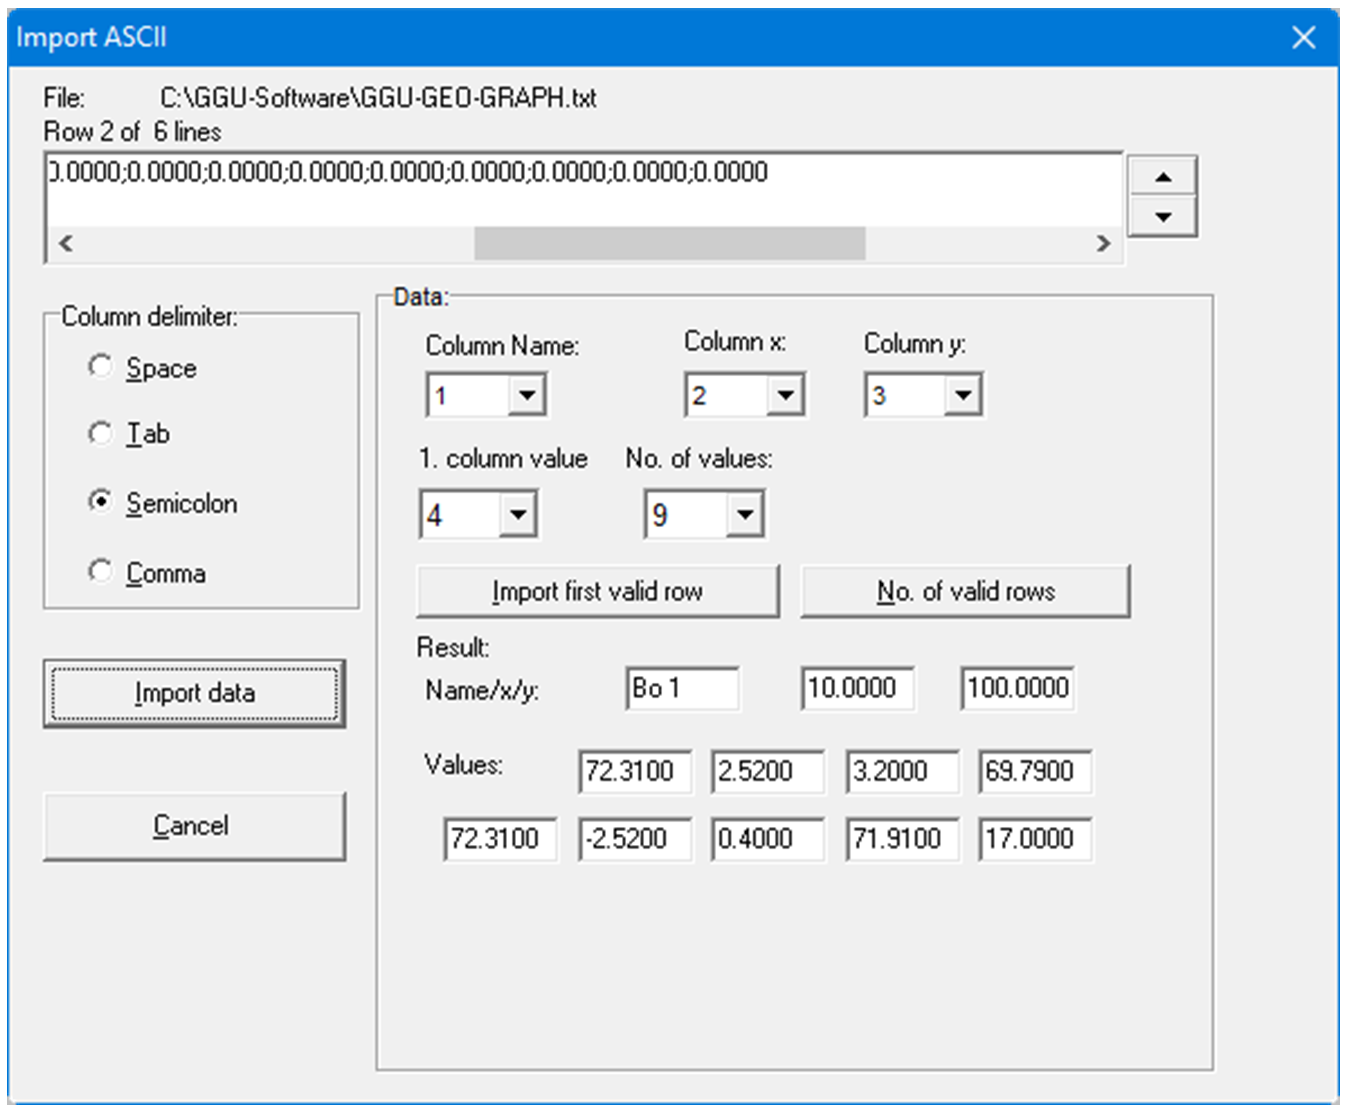The image size is (1360, 1120).
Task: Click the up arrow to view previous row
Action: coord(1163,175)
